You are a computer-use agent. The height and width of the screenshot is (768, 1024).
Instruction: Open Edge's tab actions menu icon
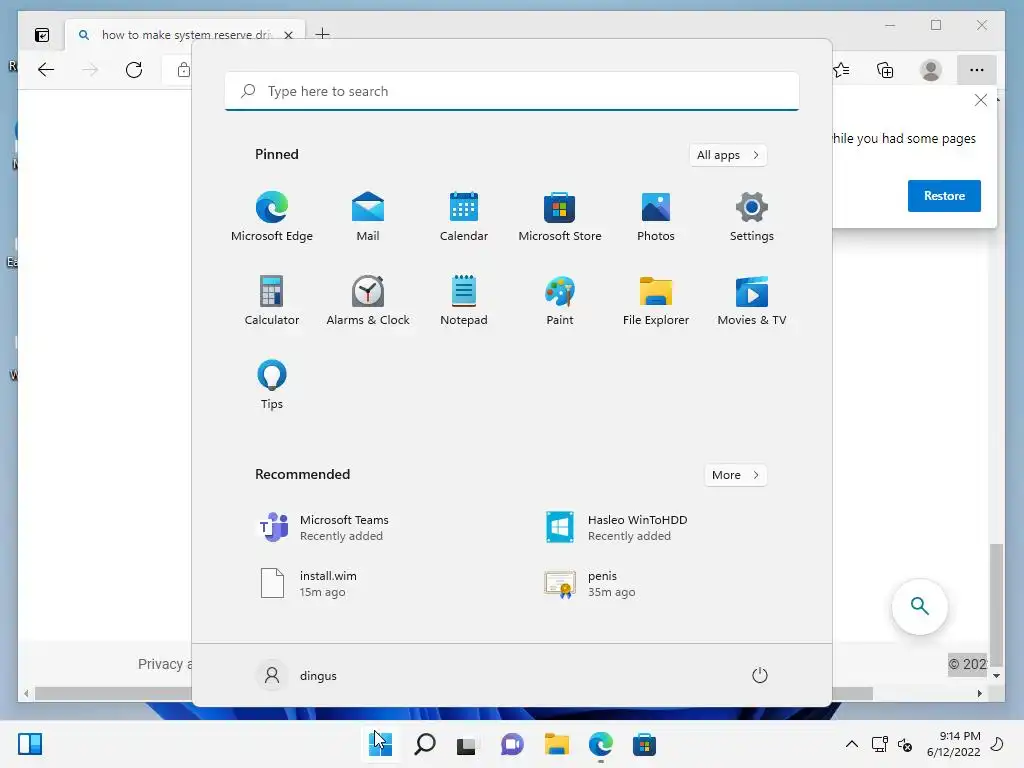(42, 35)
